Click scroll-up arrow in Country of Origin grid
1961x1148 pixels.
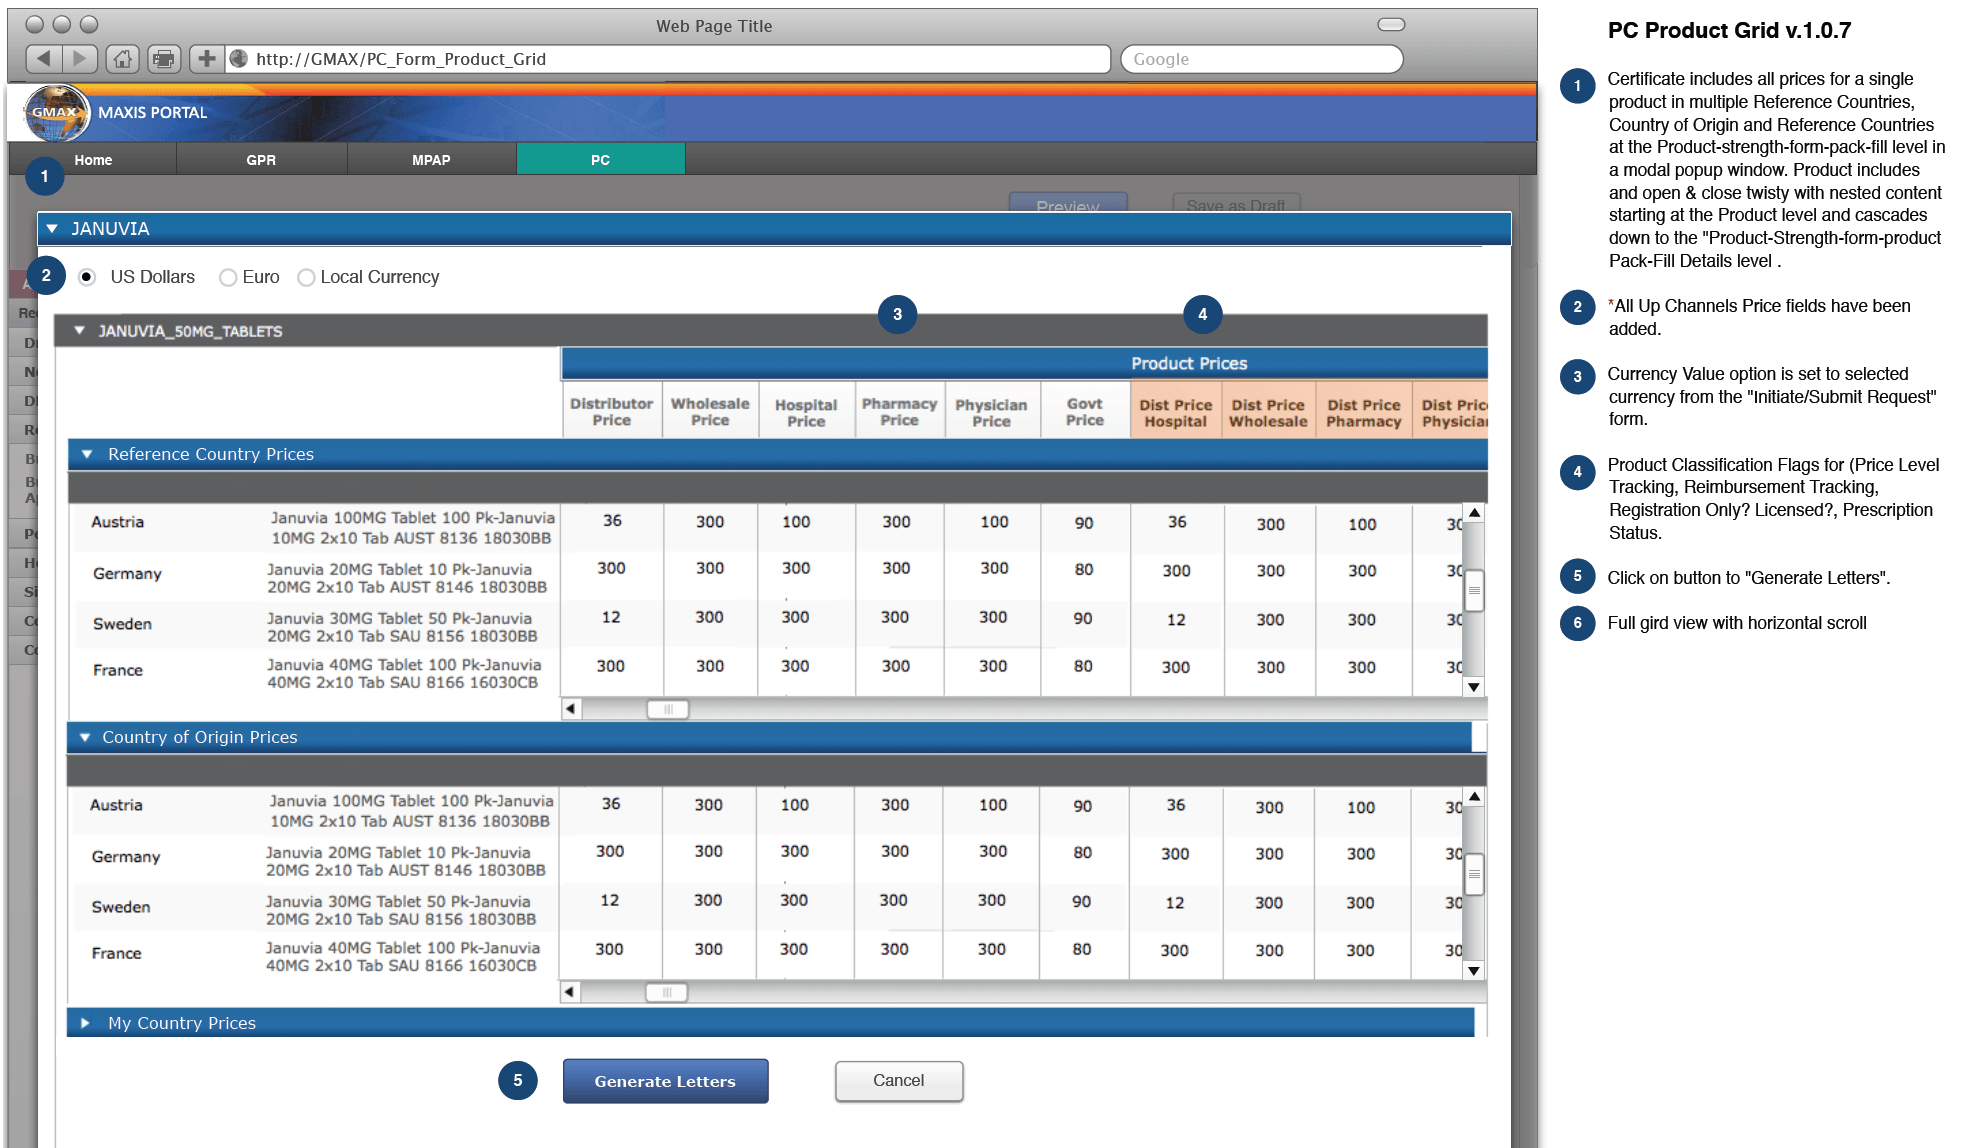[x=1474, y=797]
